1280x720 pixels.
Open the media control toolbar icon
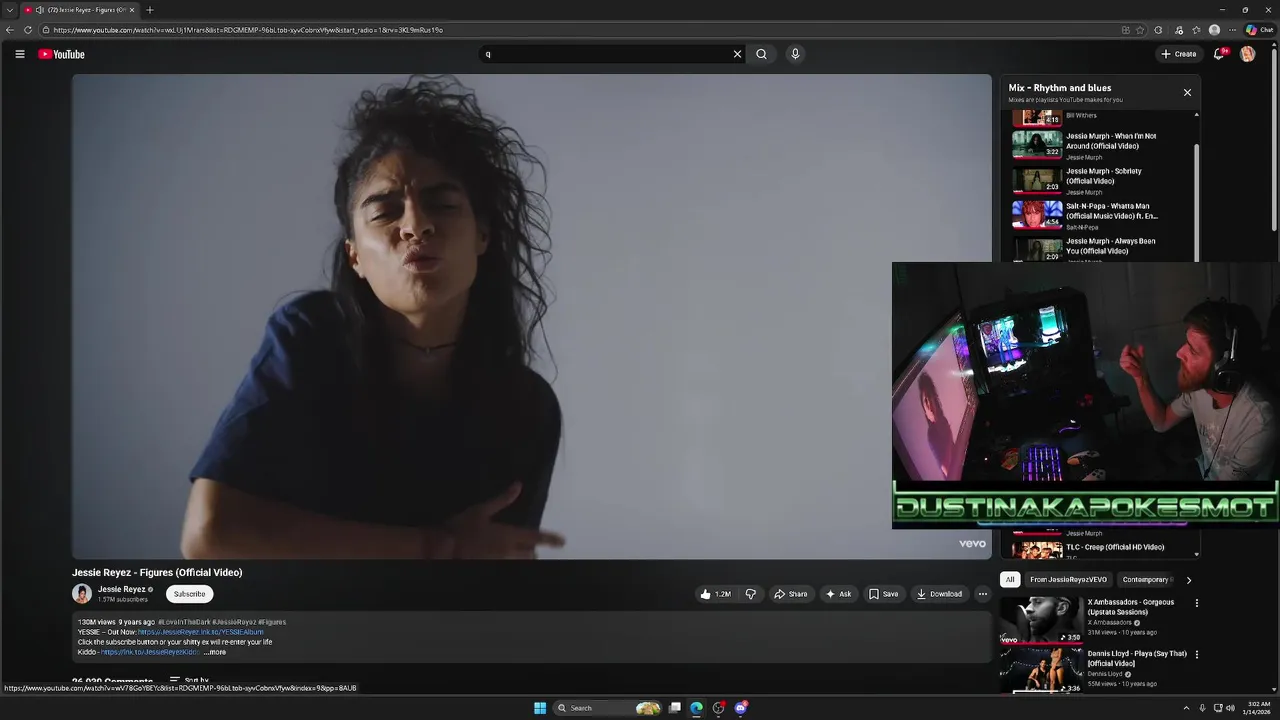click(x=1179, y=30)
